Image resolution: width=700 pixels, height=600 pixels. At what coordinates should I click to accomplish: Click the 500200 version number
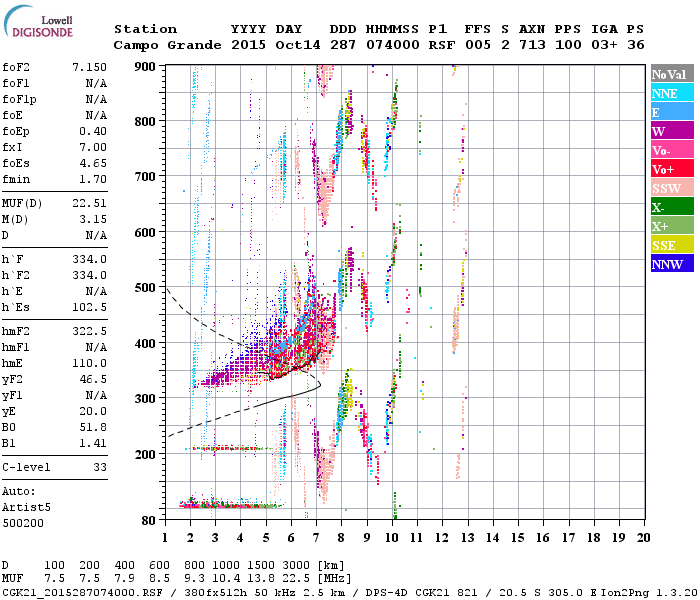(23, 523)
